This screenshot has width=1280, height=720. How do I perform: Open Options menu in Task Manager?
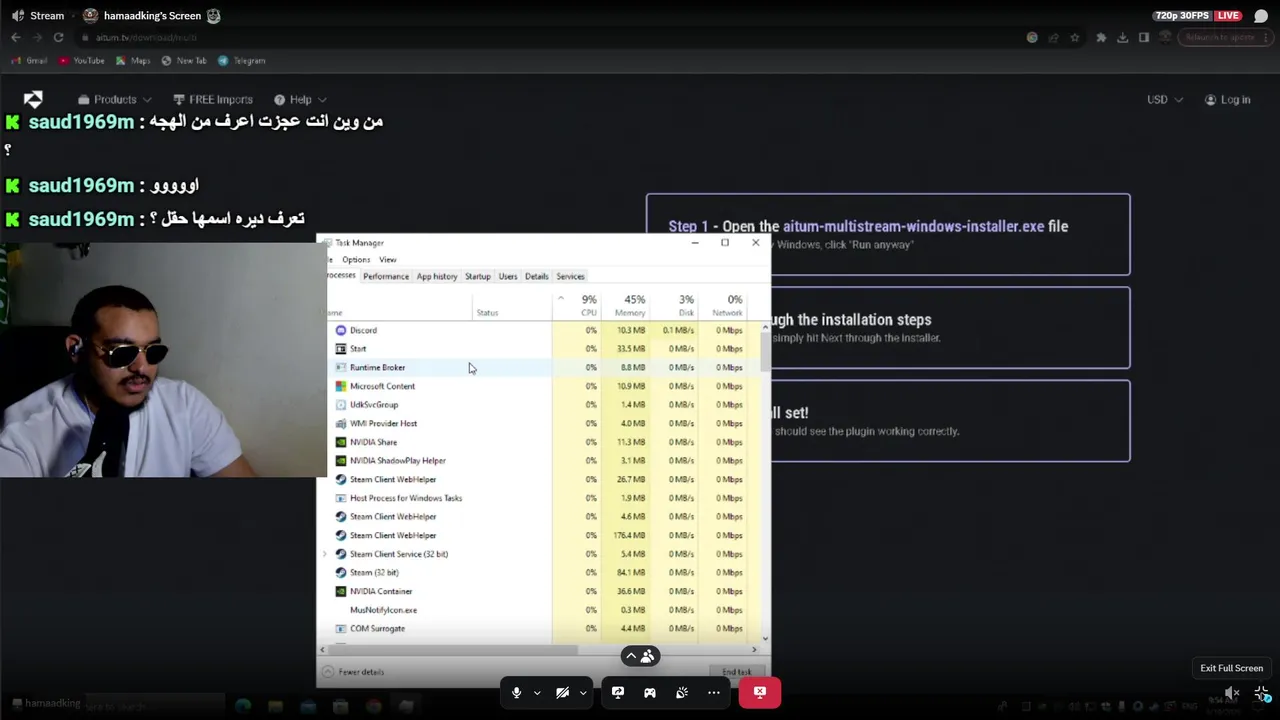(356, 260)
